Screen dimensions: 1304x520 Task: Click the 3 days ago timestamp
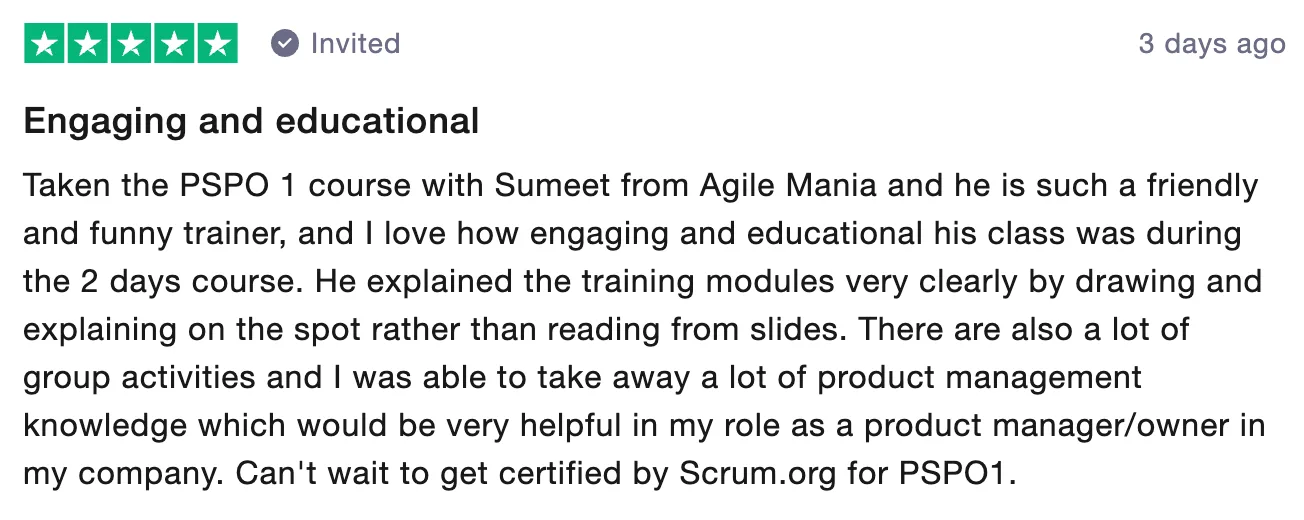coord(1212,44)
